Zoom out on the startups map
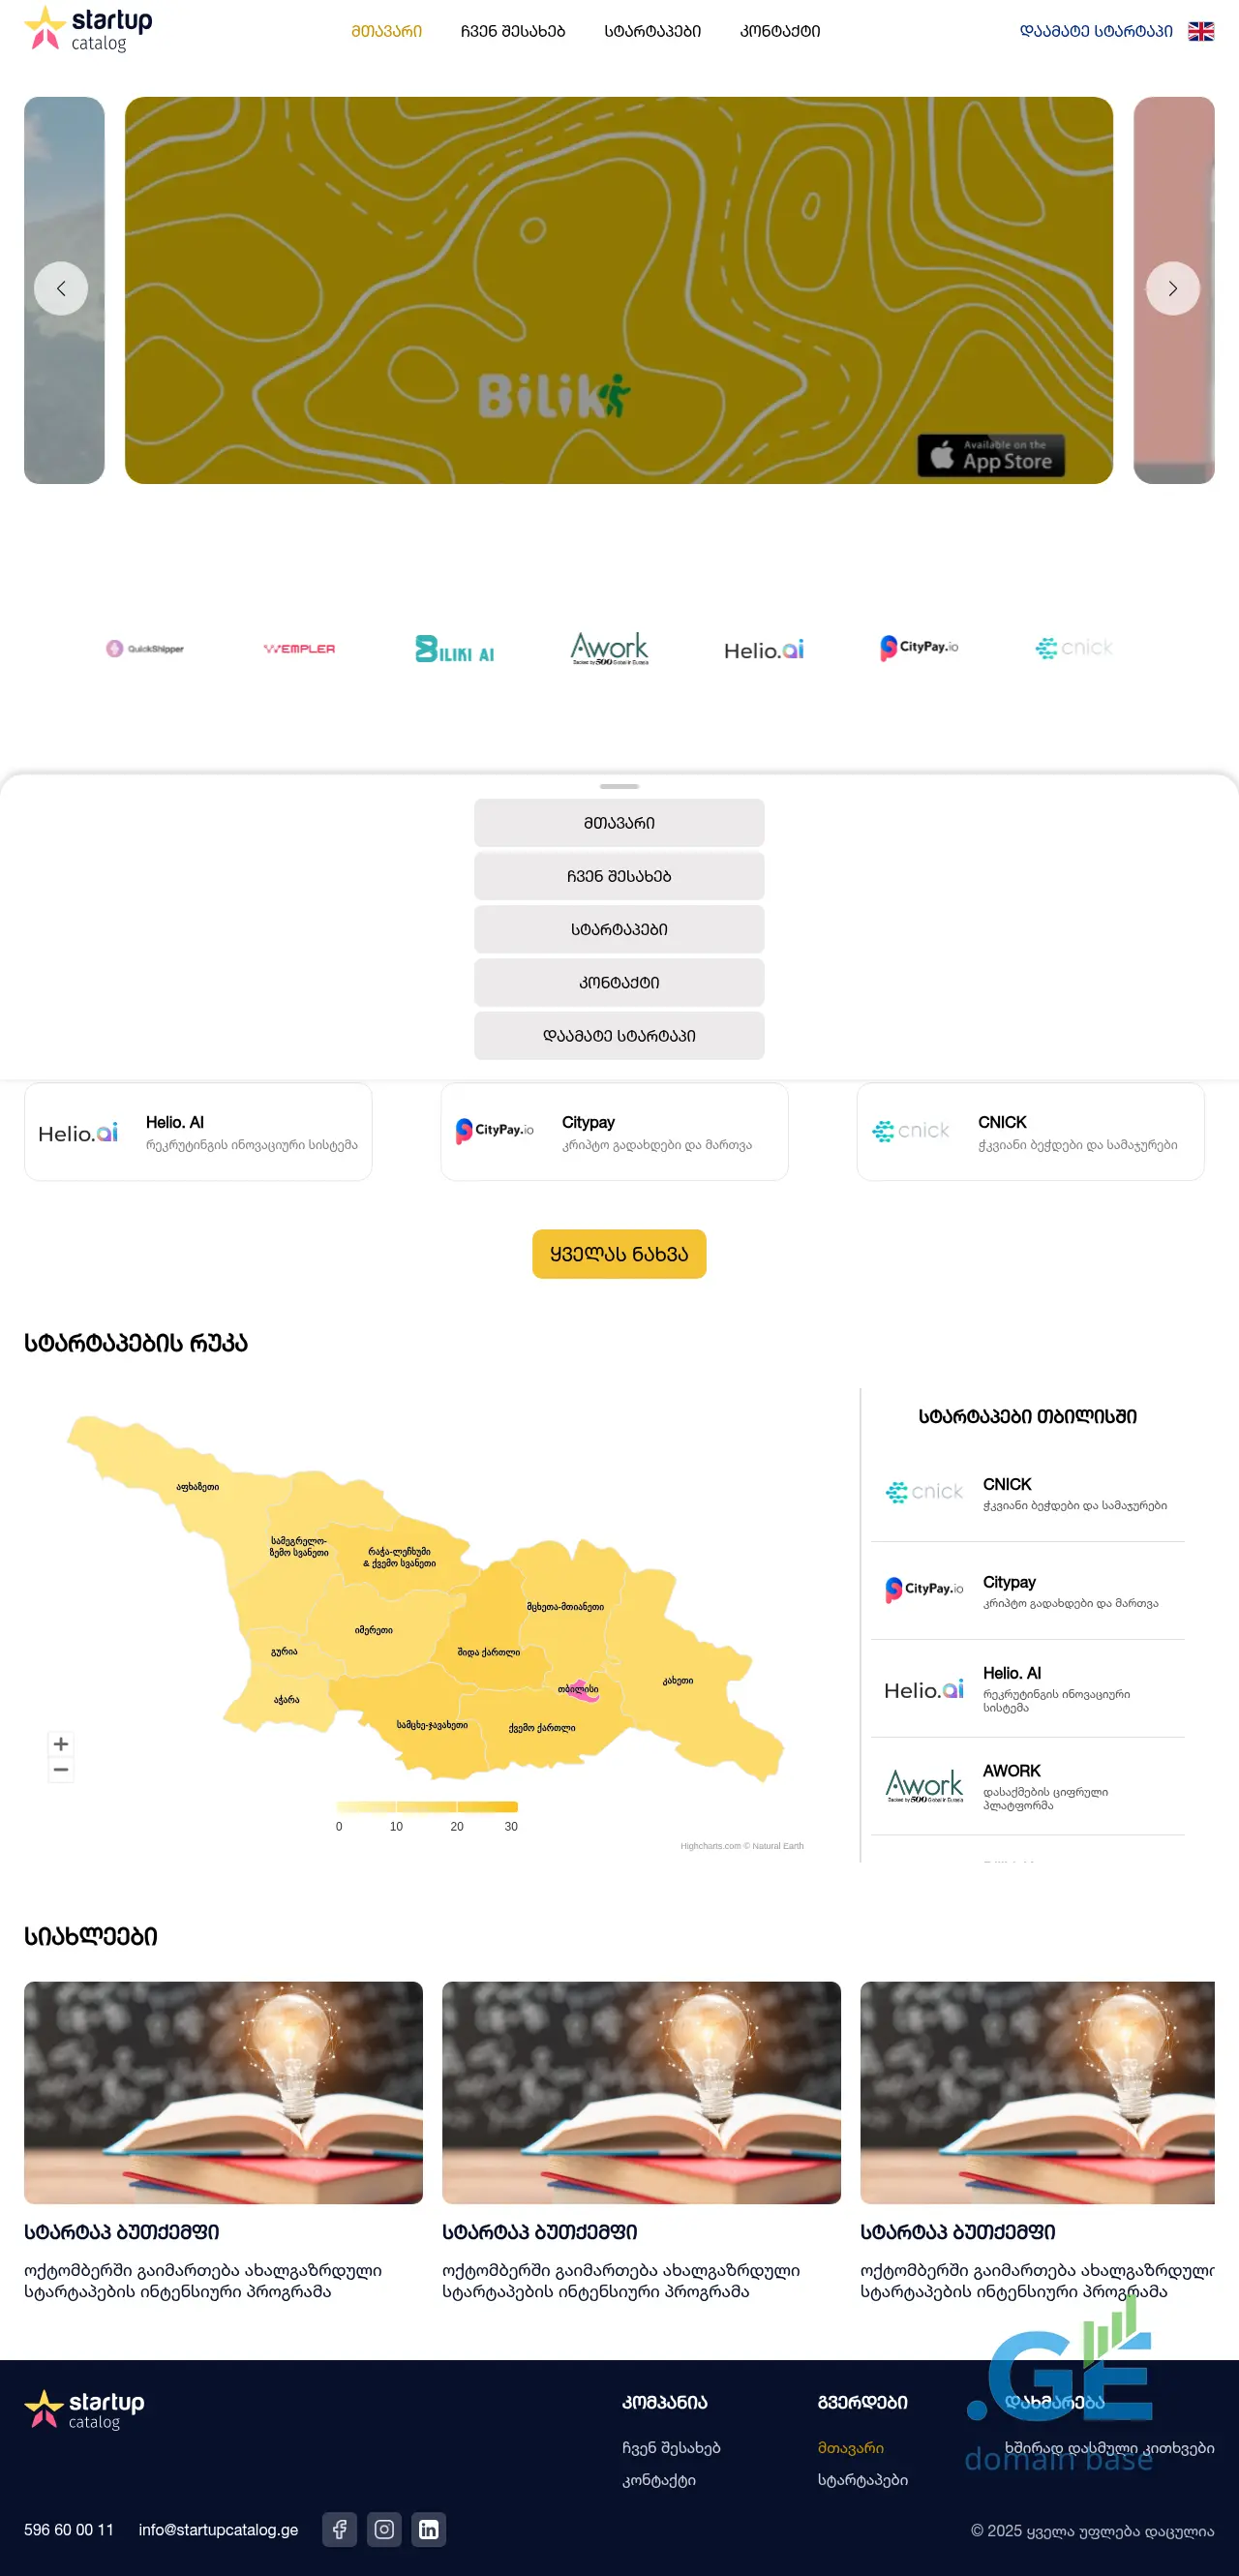The height and width of the screenshot is (2576, 1239). 61,1770
